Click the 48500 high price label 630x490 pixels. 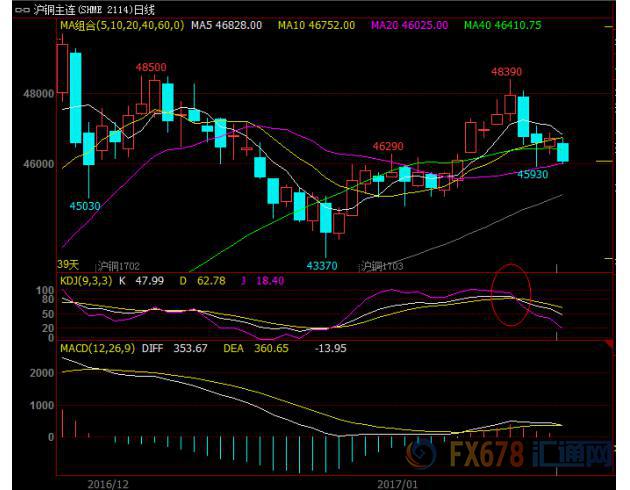pyautogui.click(x=151, y=67)
